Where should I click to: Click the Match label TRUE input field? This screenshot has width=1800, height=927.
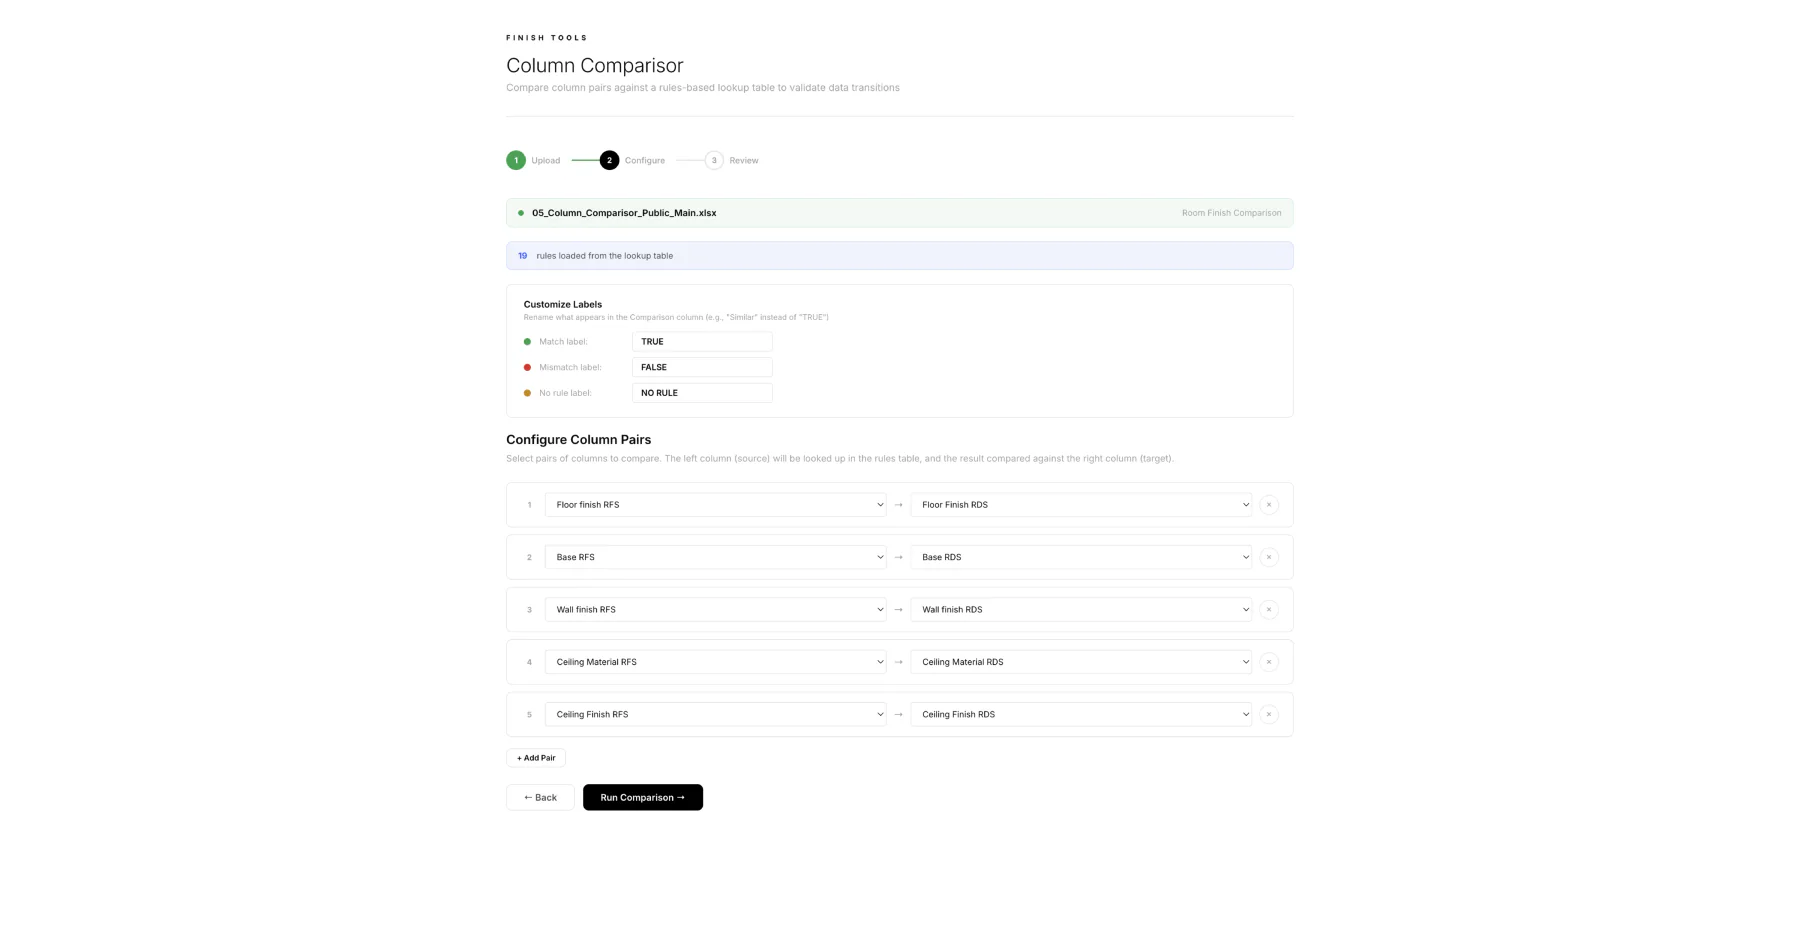pyautogui.click(x=702, y=341)
